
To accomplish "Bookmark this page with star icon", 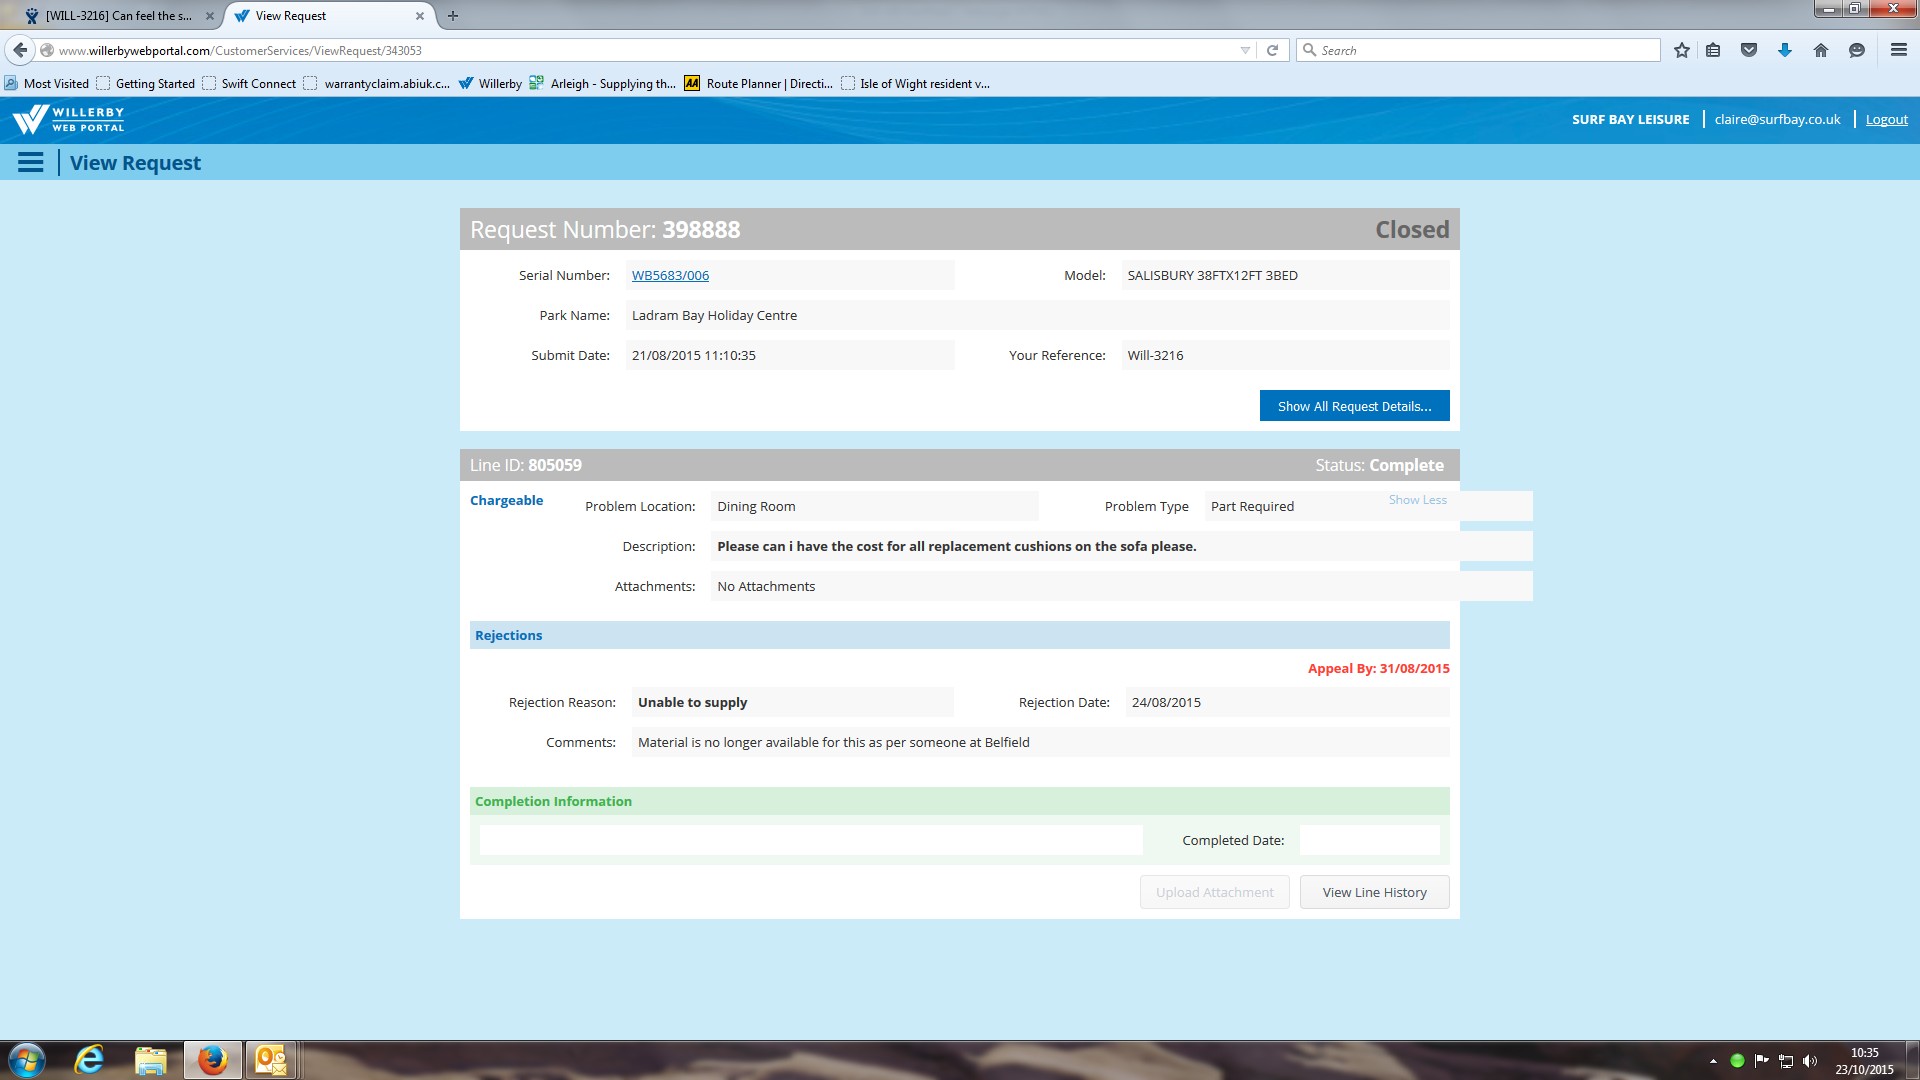I will pyautogui.click(x=1682, y=50).
